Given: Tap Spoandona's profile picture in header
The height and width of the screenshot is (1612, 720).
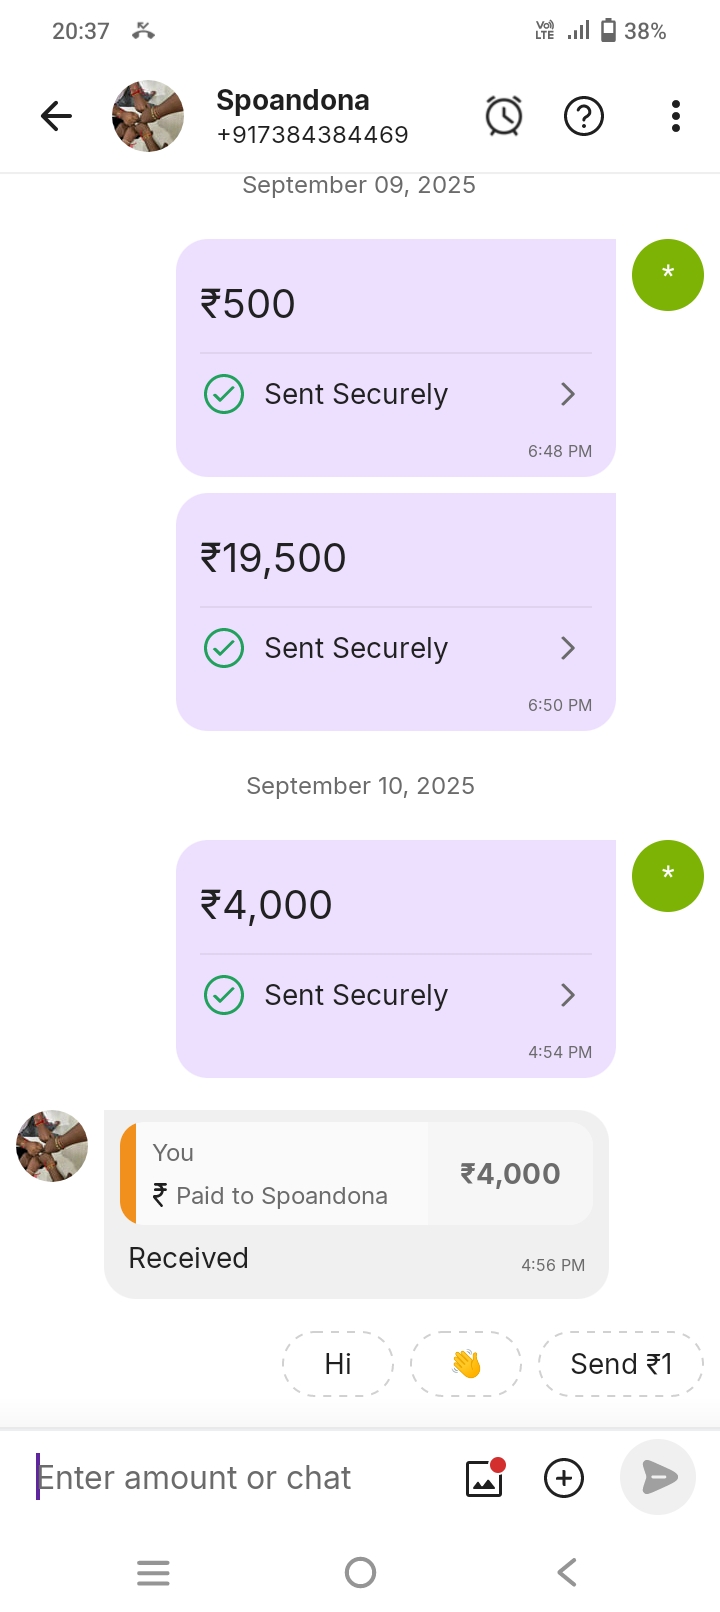Looking at the screenshot, I should coord(148,116).
